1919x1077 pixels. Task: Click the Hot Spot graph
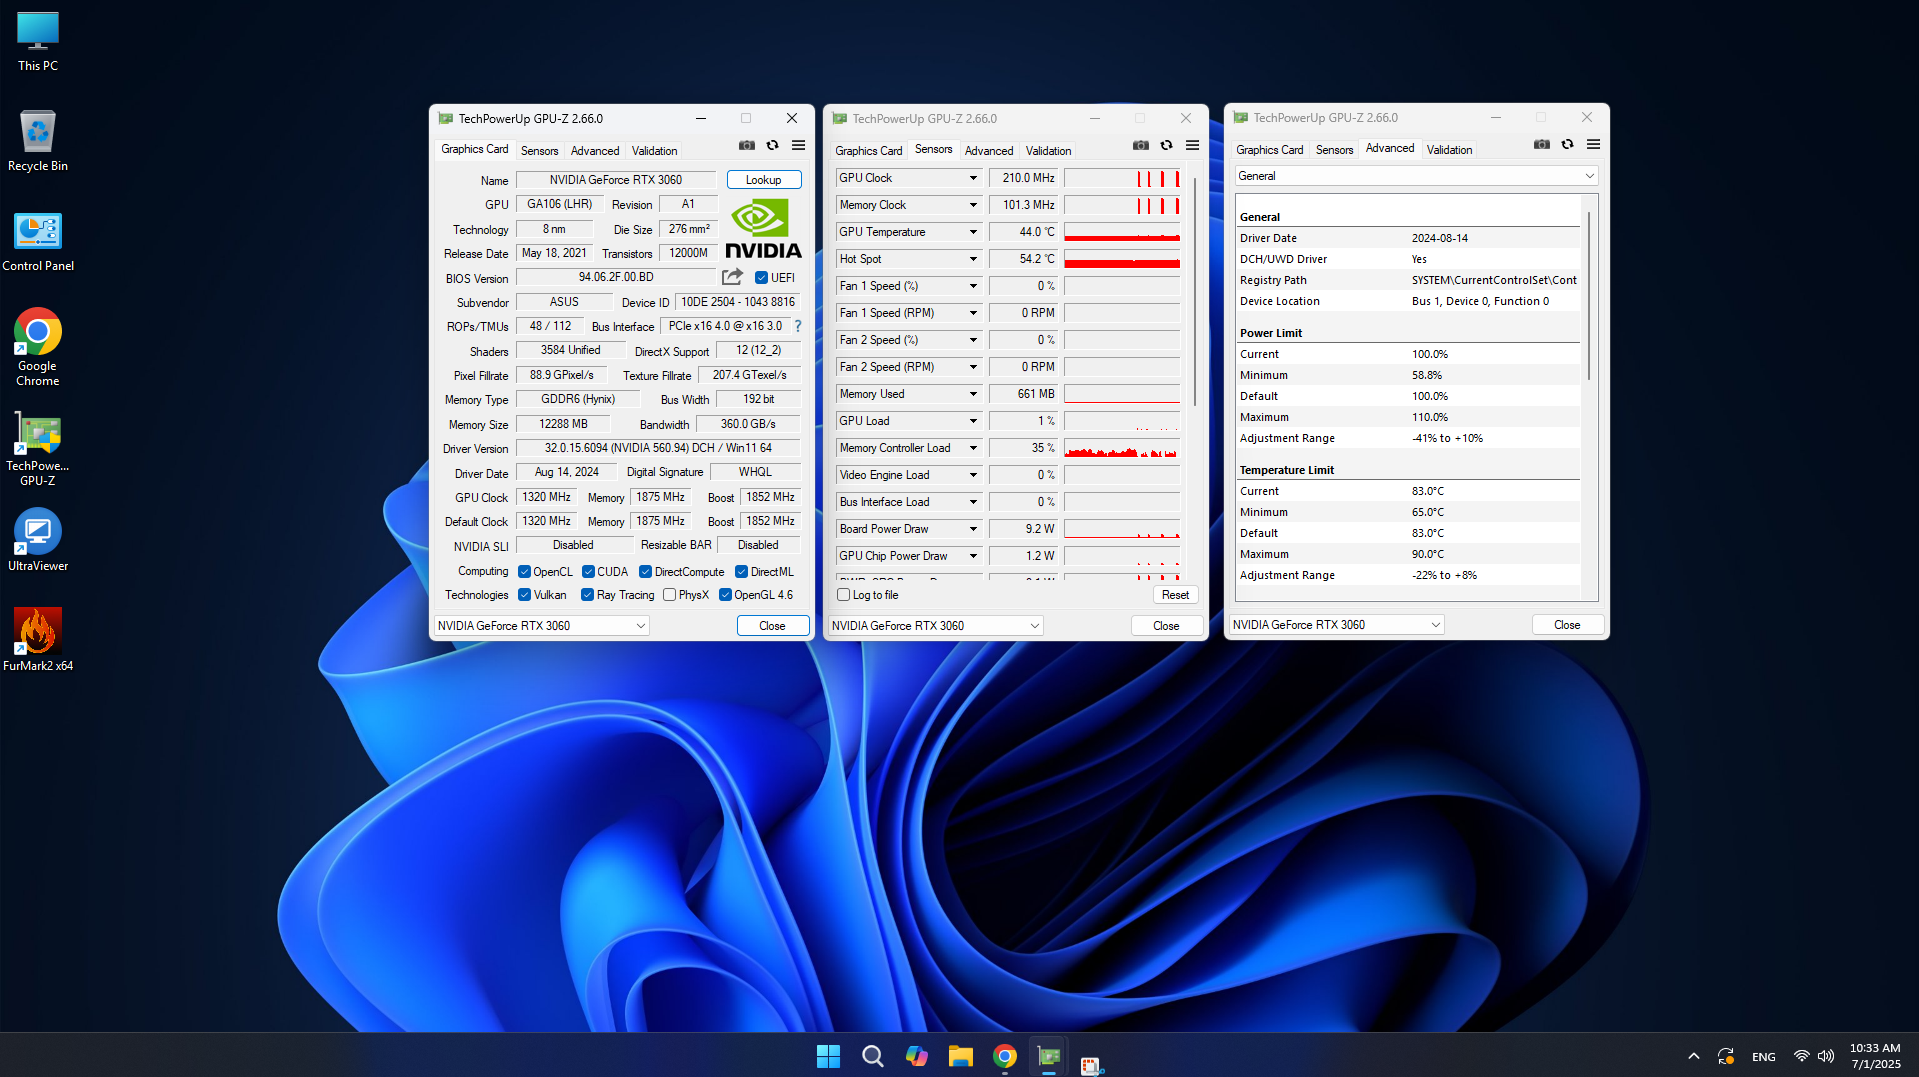coord(1122,259)
